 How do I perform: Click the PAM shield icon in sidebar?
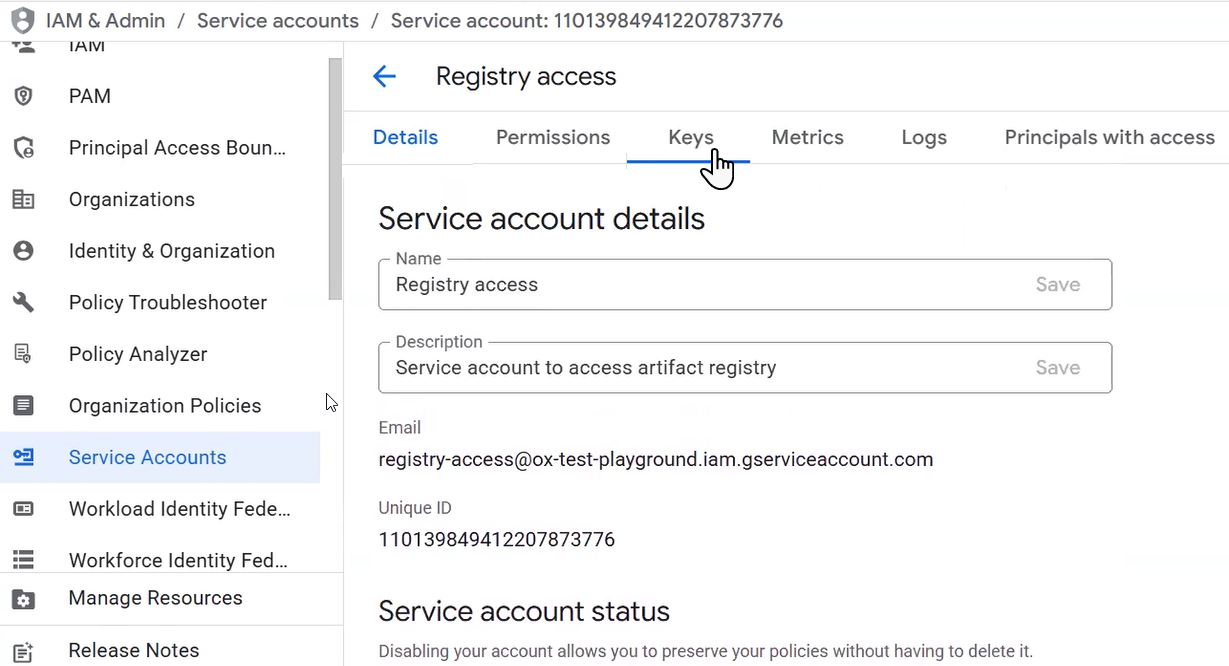(x=23, y=96)
